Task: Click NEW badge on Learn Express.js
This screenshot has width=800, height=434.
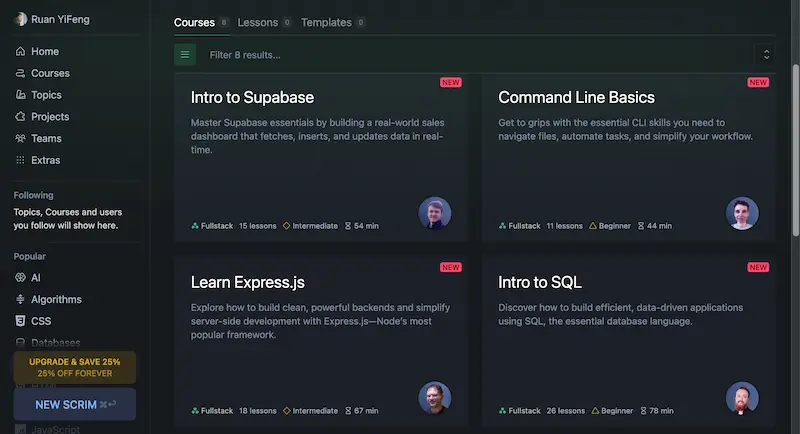Action: pos(451,267)
